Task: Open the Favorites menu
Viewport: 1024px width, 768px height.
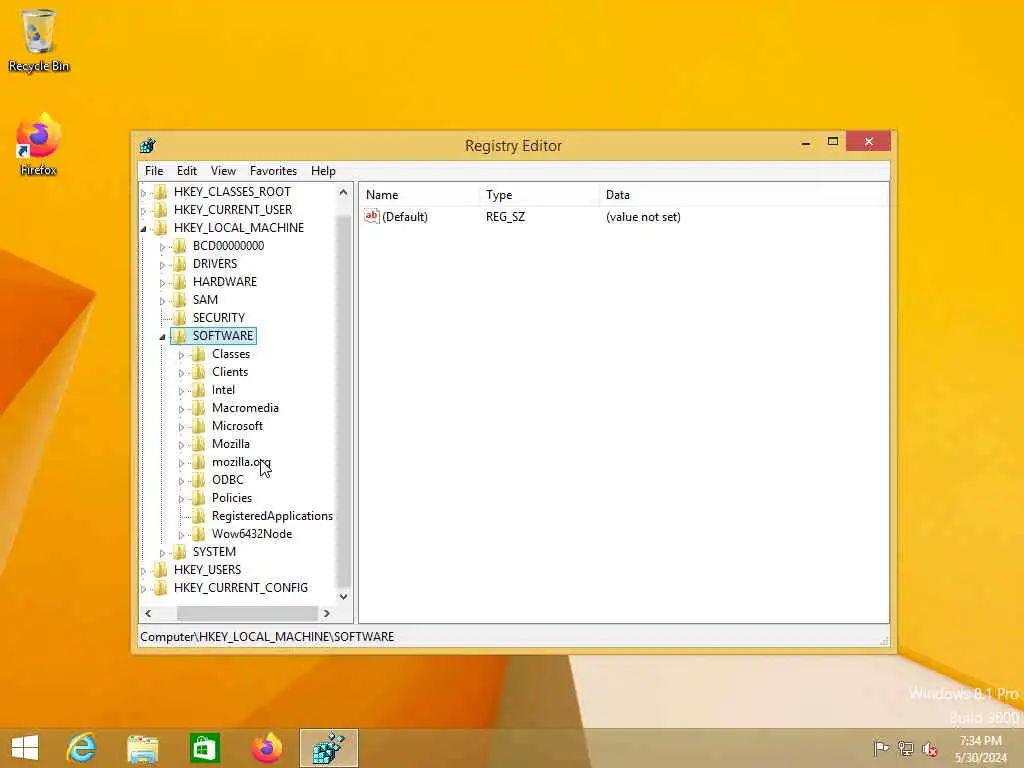Action: click(273, 171)
